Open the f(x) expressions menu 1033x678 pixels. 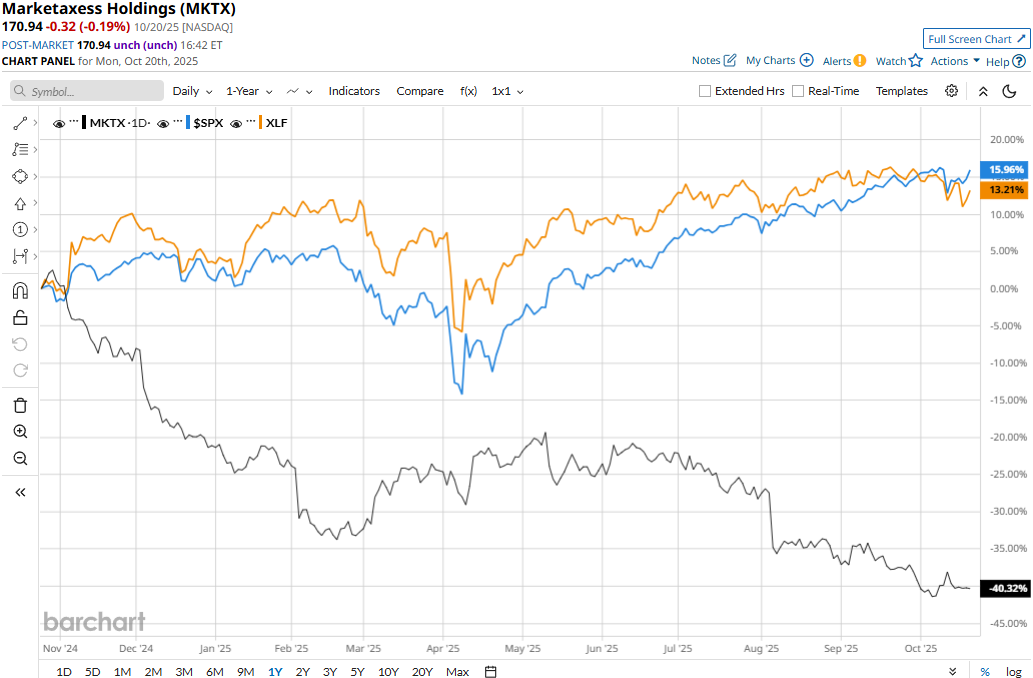(x=468, y=91)
